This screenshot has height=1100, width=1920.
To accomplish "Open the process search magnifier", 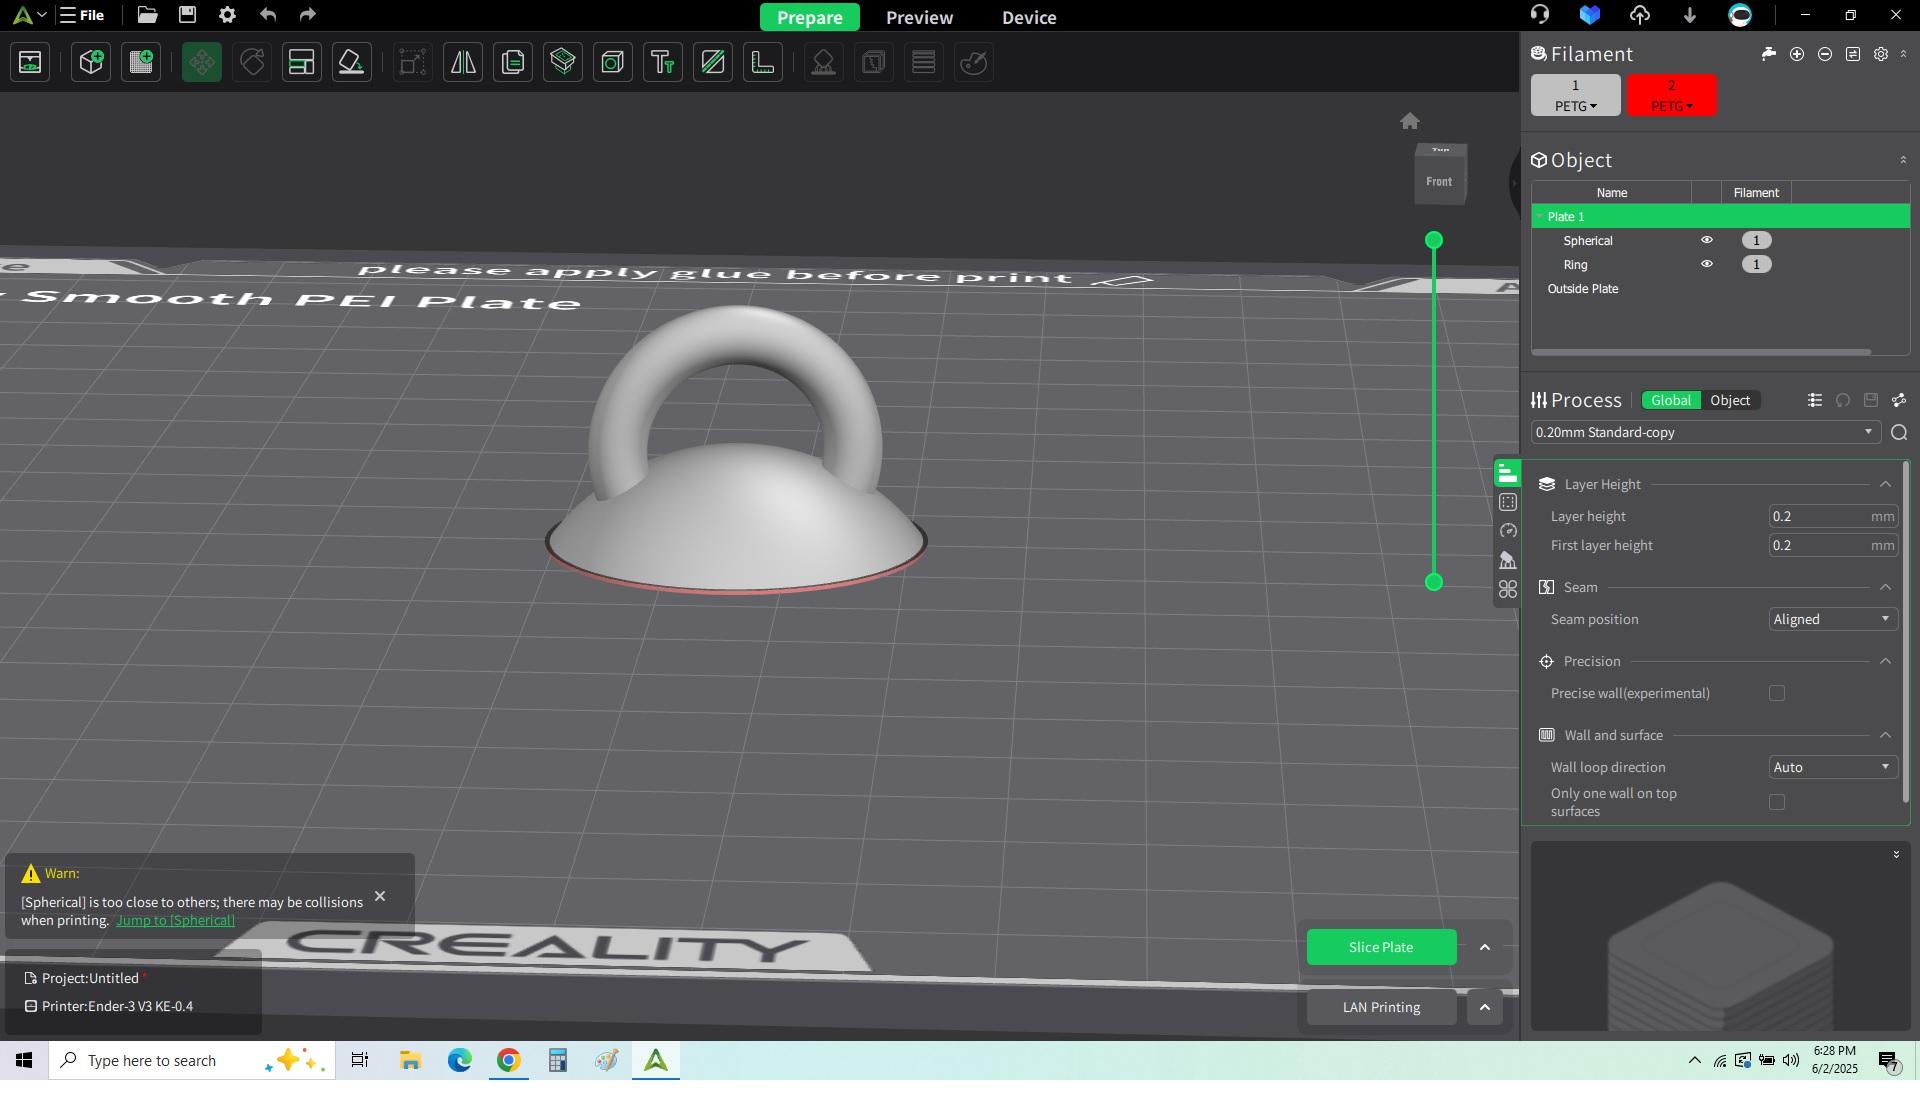I will 1899,432.
